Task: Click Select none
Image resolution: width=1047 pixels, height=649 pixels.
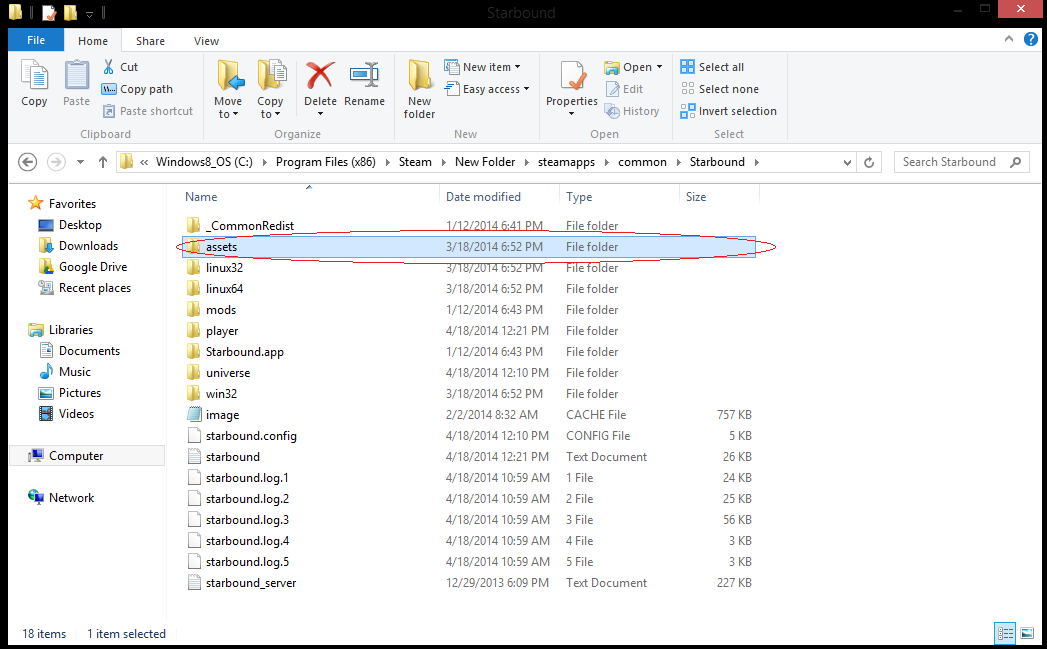Action: tap(719, 89)
